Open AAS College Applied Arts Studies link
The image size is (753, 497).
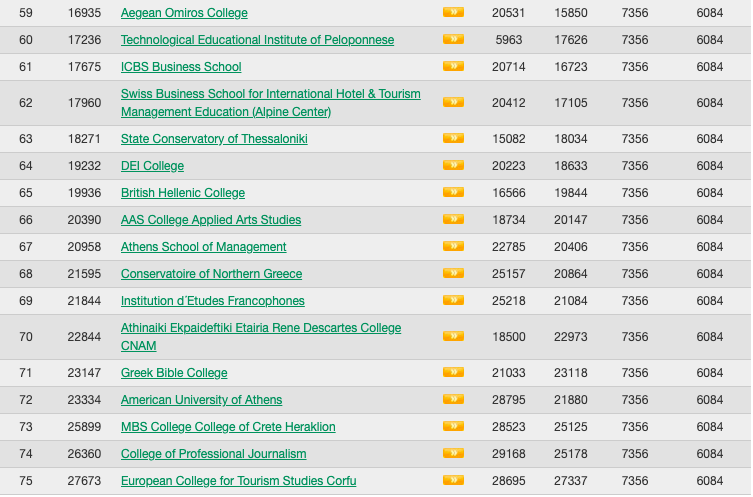point(211,219)
